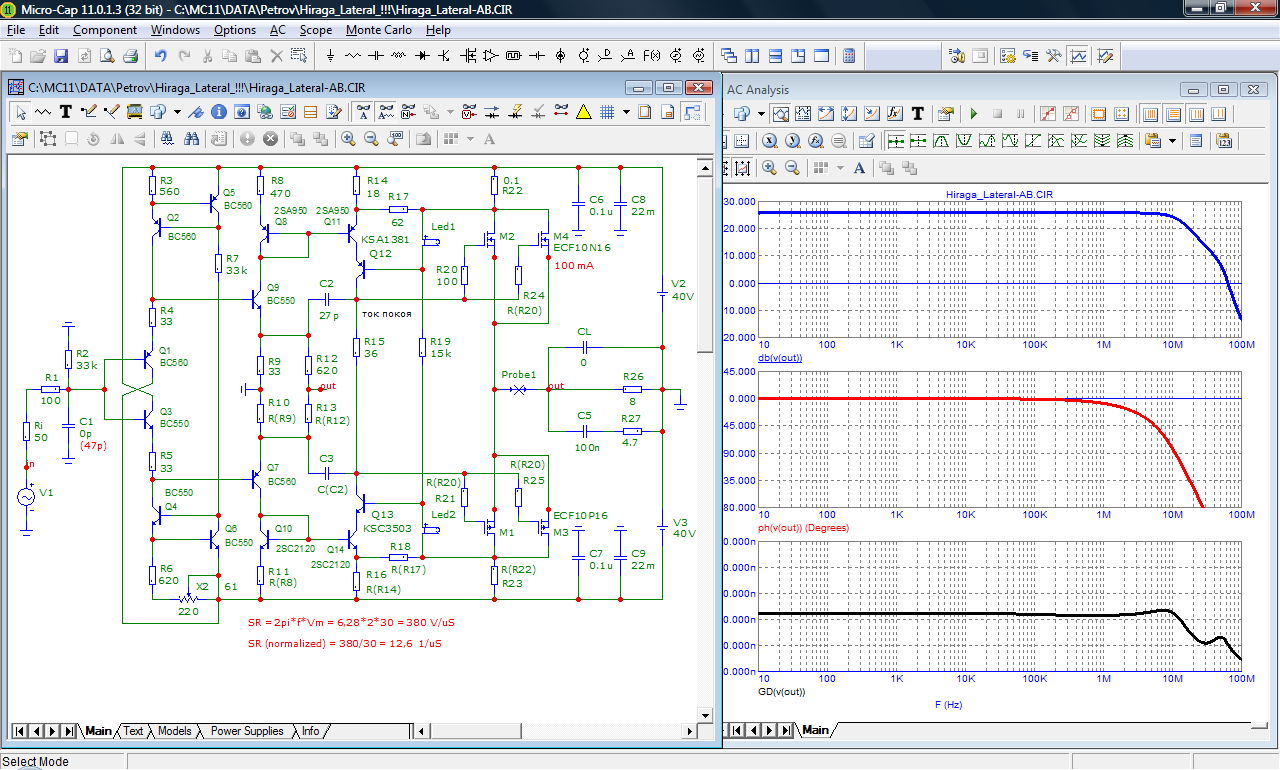Image resolution: width=1280 pixels, height=770 pixels.
Task: Zoom in on the AC Analysis plot
Action: point(769,168)
